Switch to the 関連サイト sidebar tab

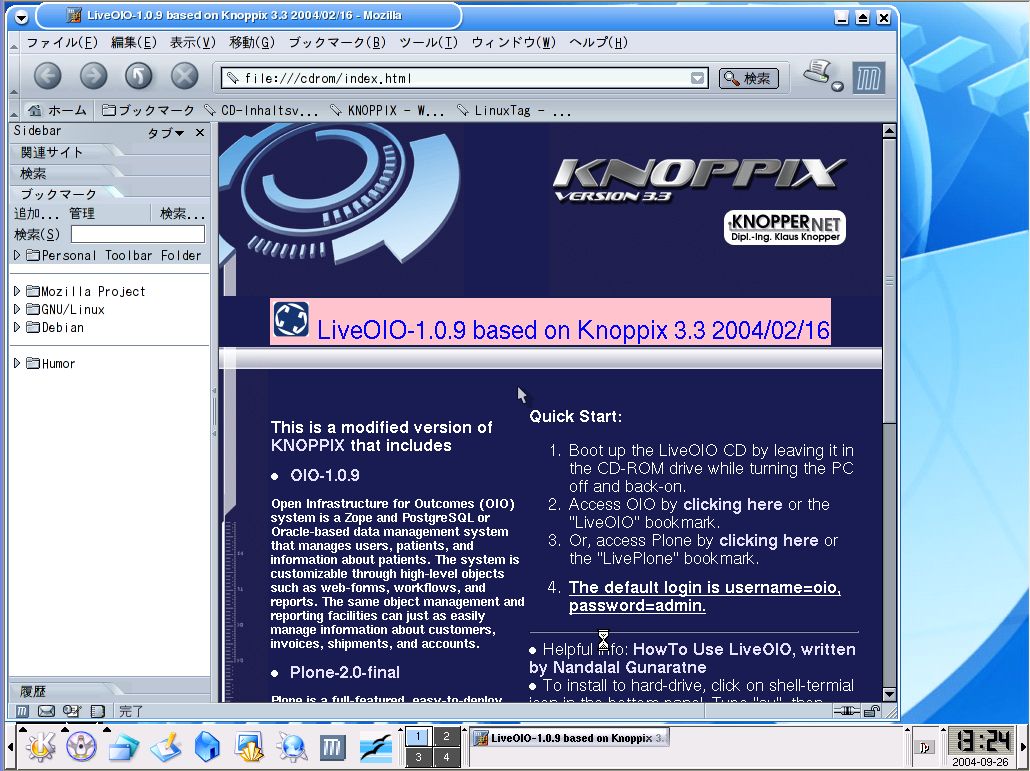coord(51,152)
